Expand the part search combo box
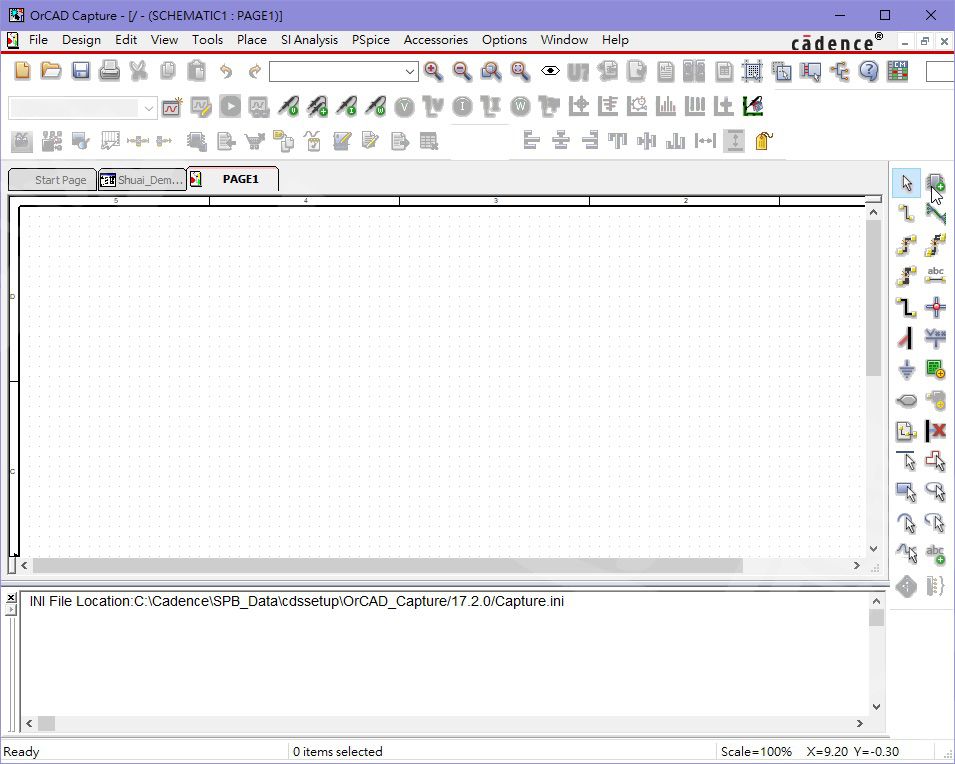The height and width of the screenshot is (764, 955). pyautogui.click(x=410, y=72)
